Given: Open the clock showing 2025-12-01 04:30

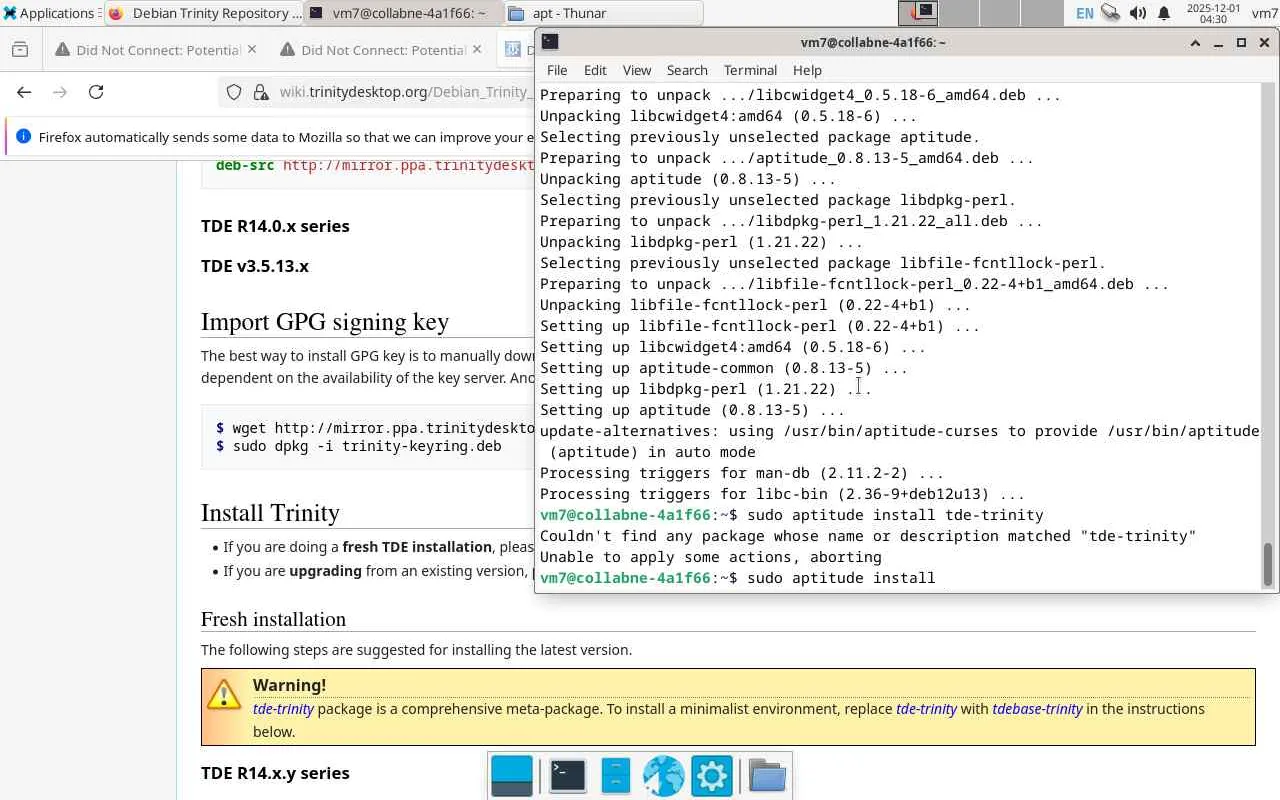Looking at the screenshot, I should 1213,13.
